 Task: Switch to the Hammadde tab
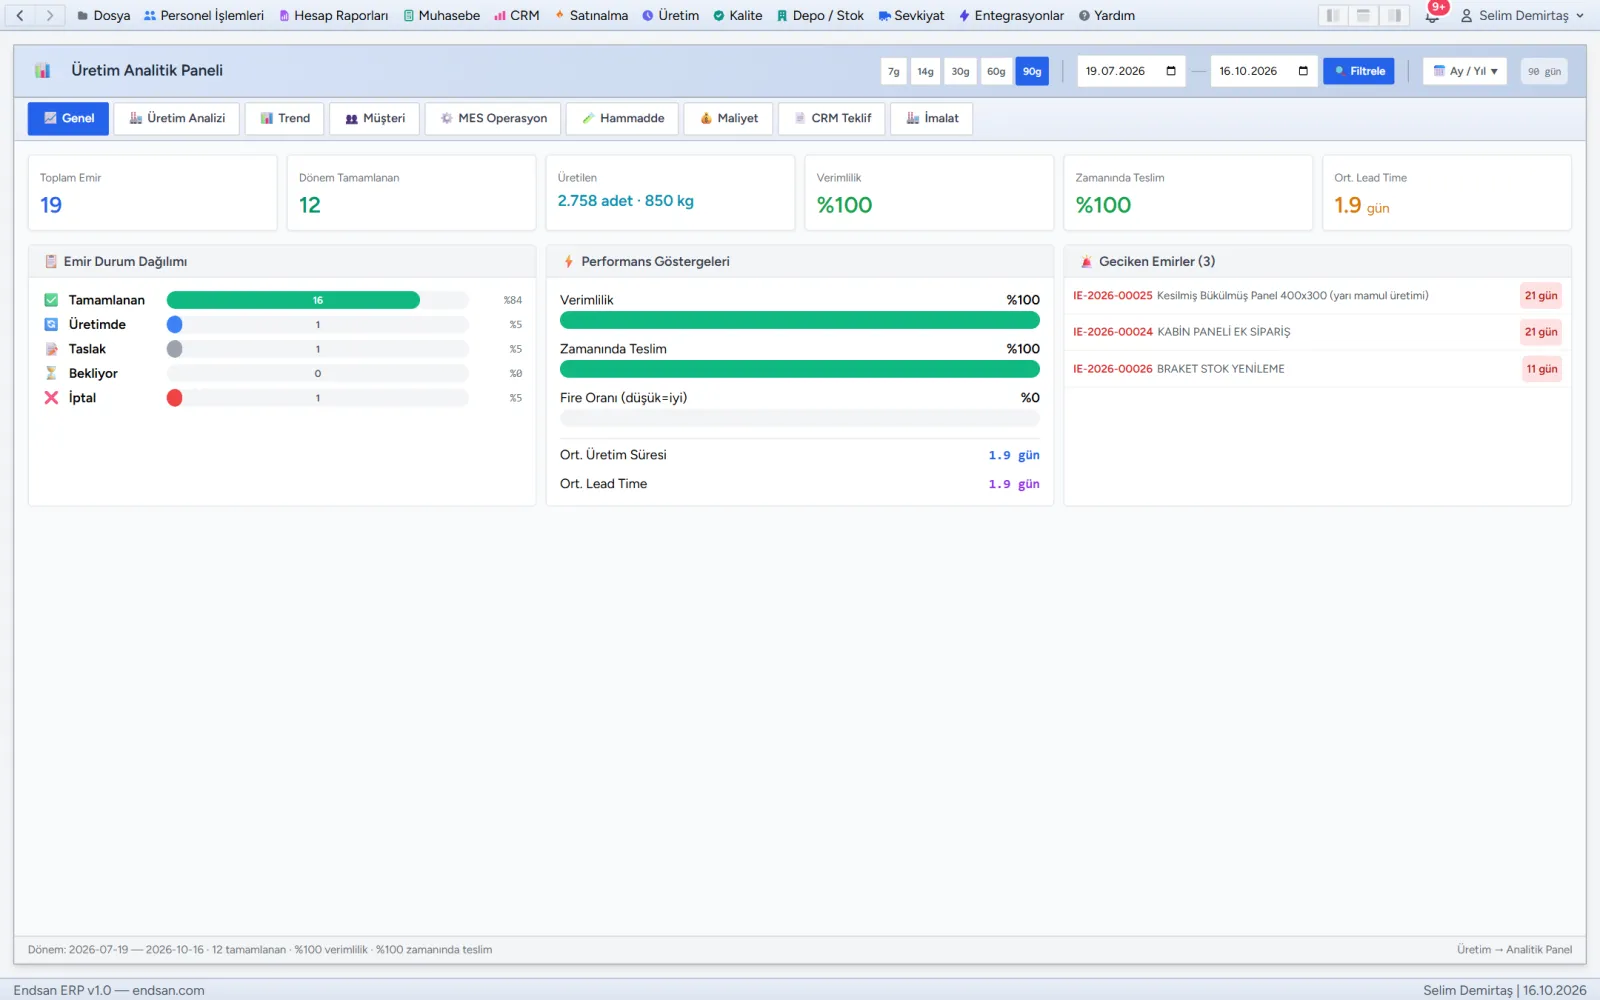[623, 118]
